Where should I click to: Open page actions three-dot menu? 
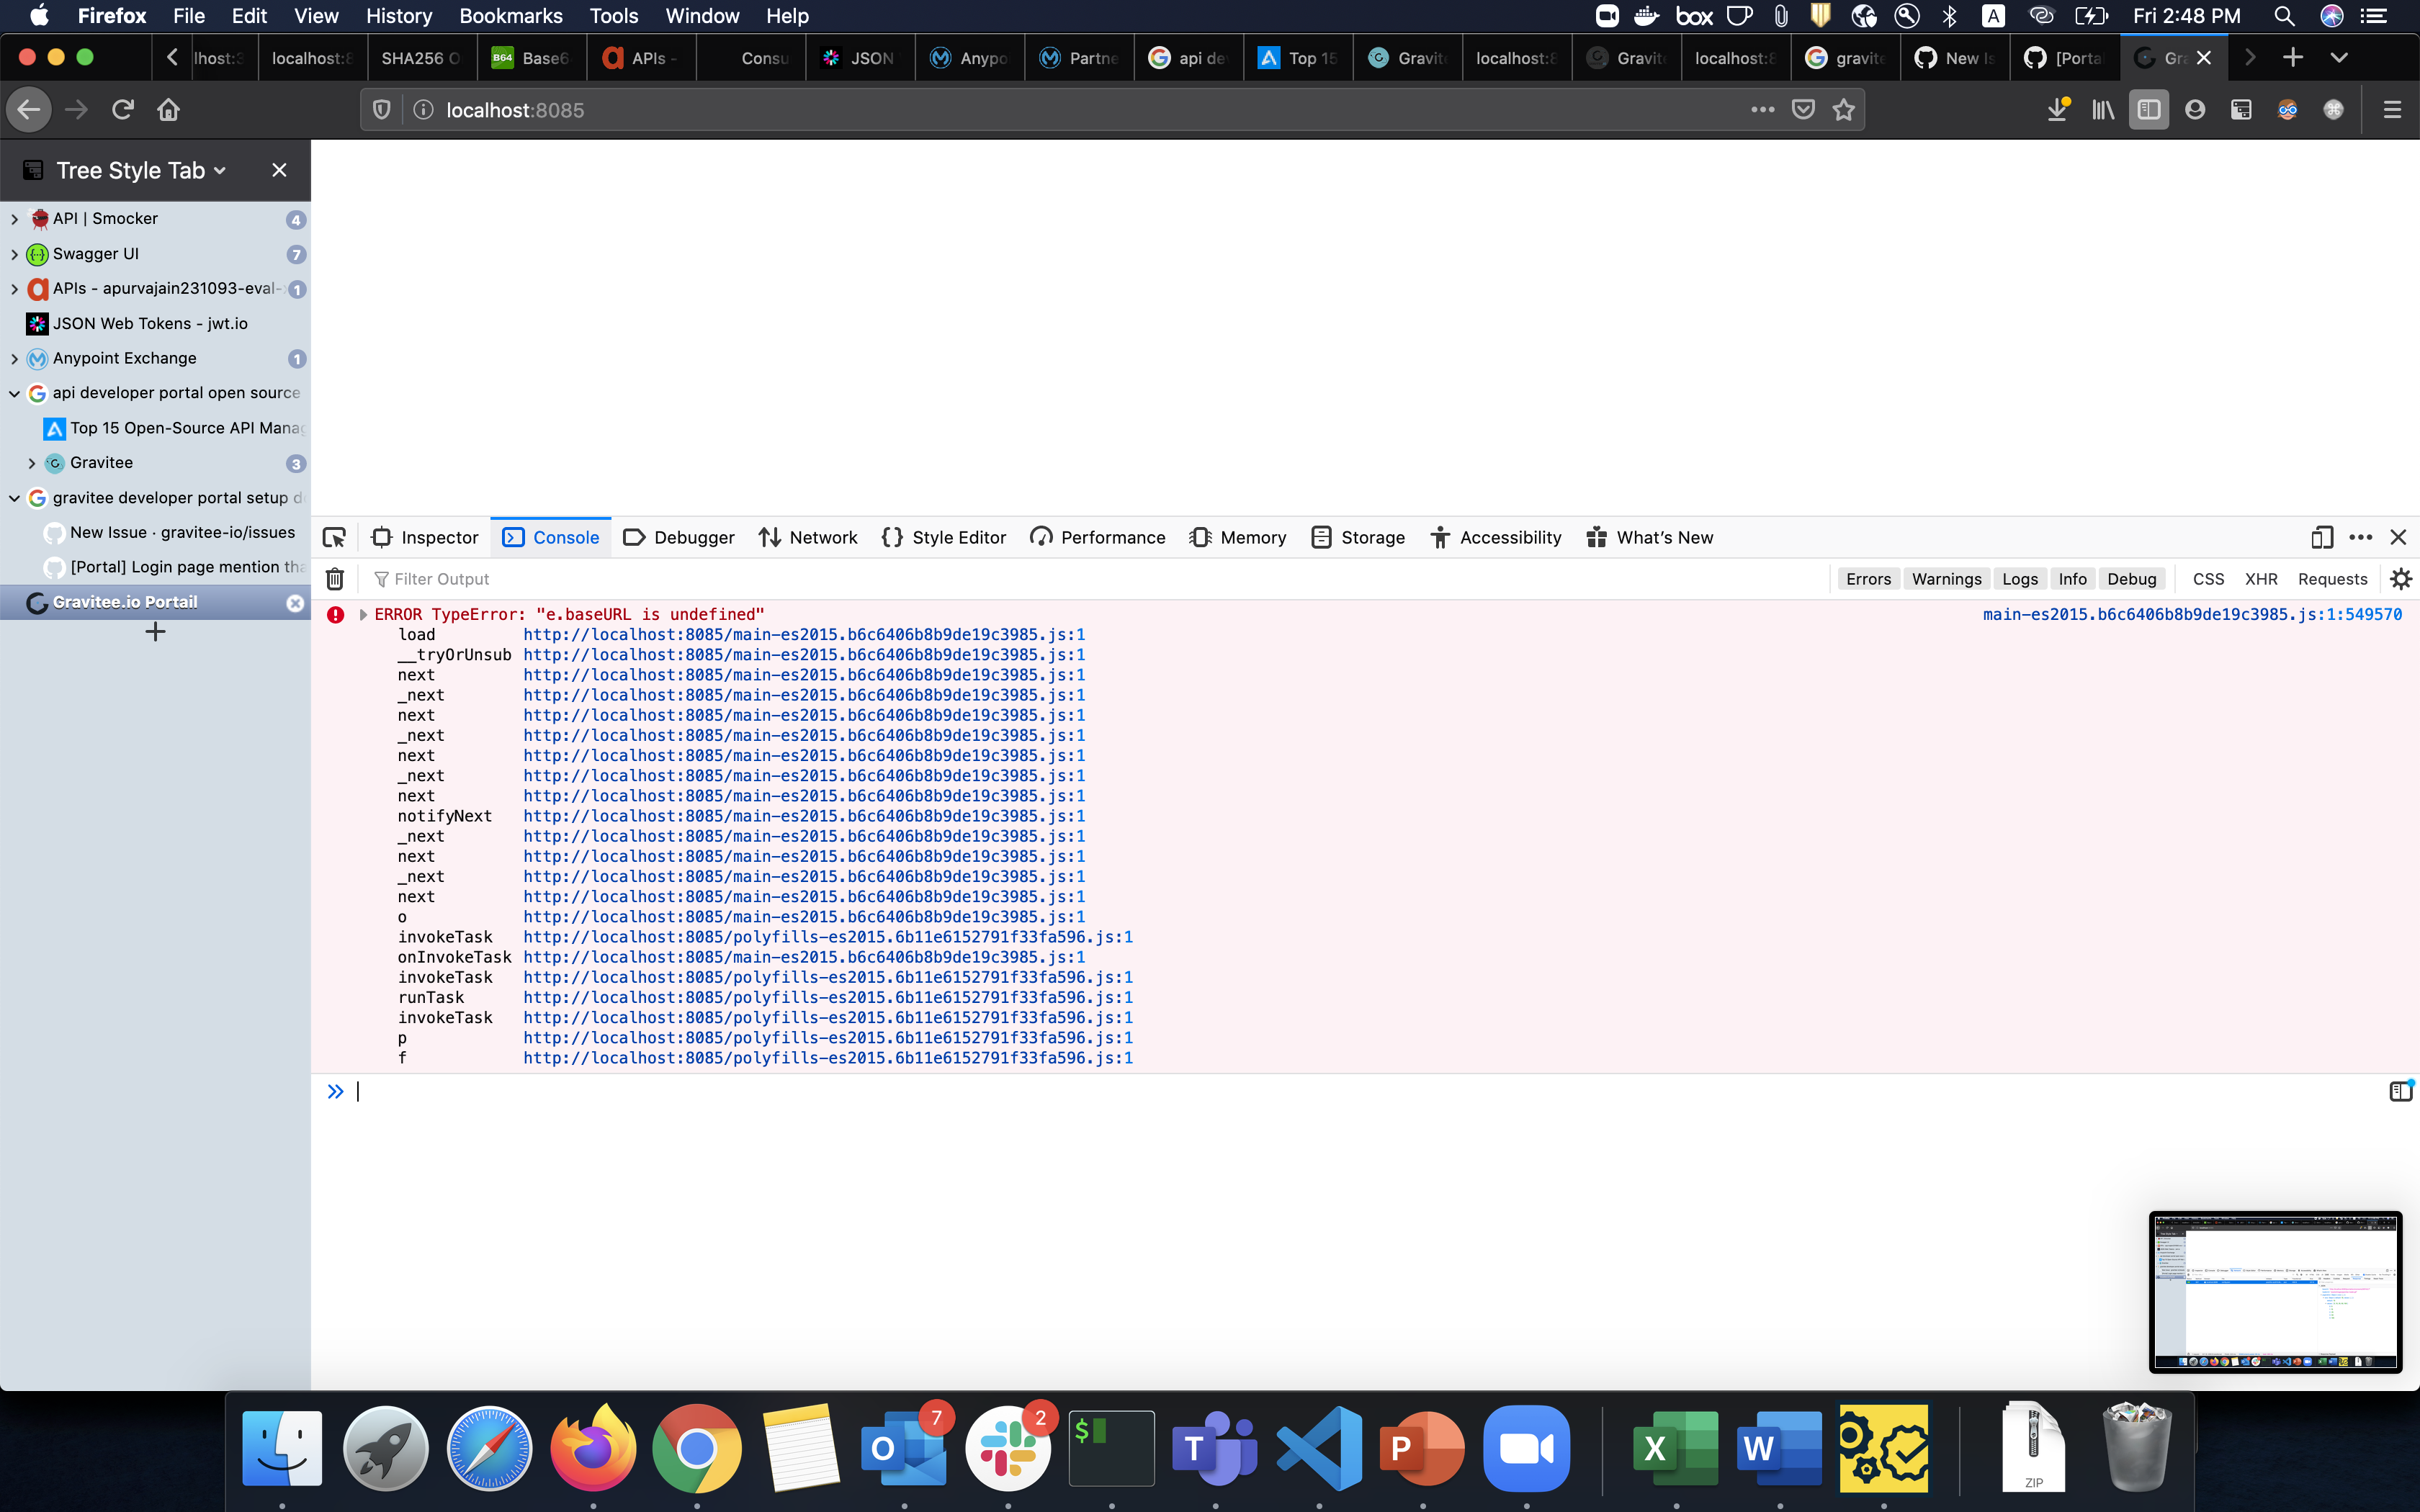(1763, 110)
